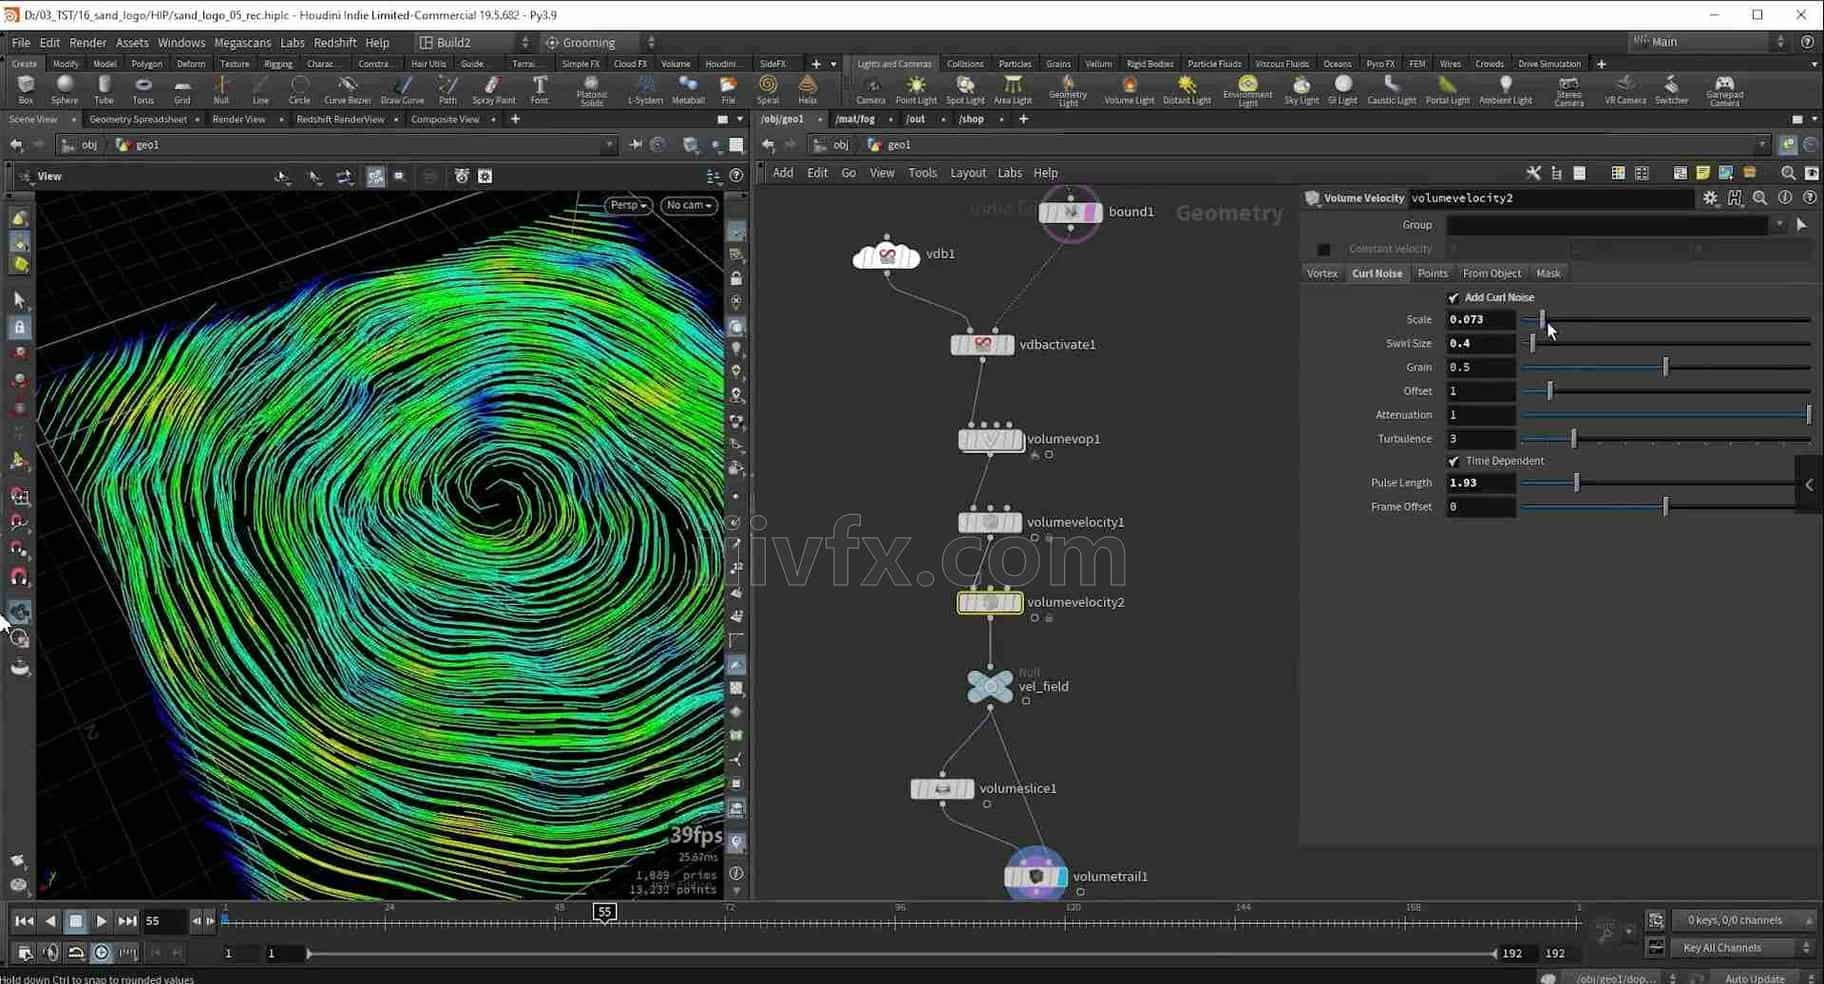1824x984 pixels.
Task: Open the Group field dropdown arrow
Action: point(1779,225)
